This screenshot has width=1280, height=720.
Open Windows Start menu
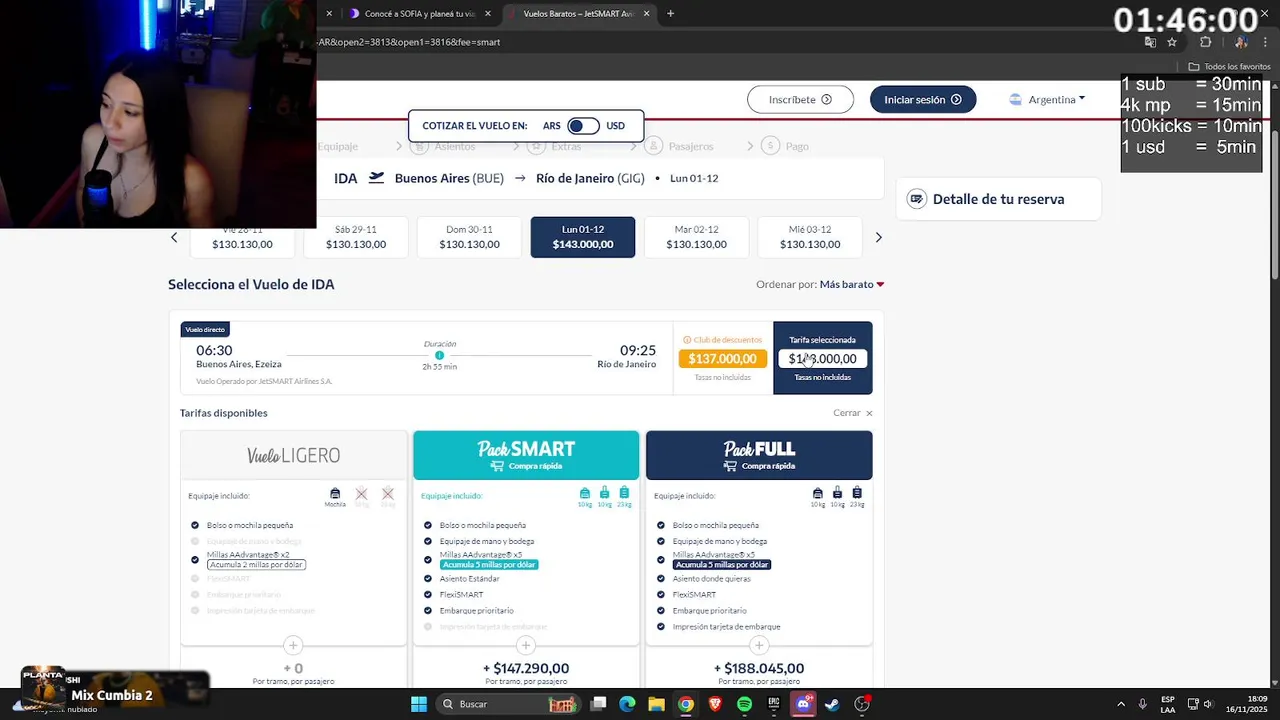(x=419, y=704)
